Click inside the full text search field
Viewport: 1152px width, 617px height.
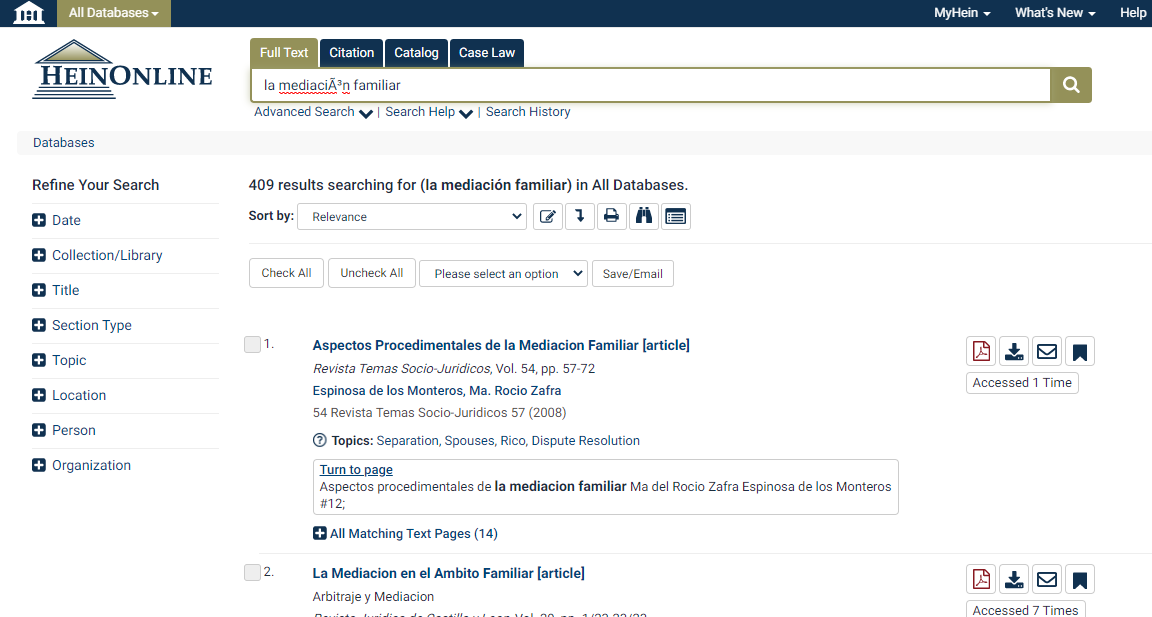tap(650, 85)
